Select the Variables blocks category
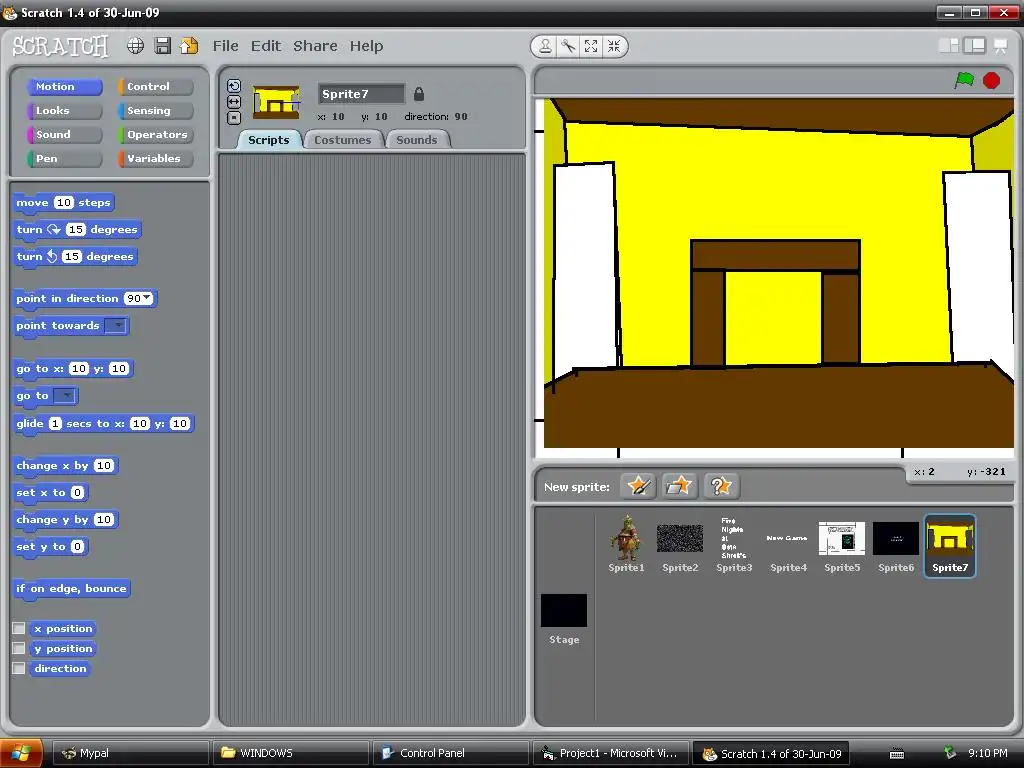The image size is (1024, 768). pyautogui.click(x=155, y=159)
